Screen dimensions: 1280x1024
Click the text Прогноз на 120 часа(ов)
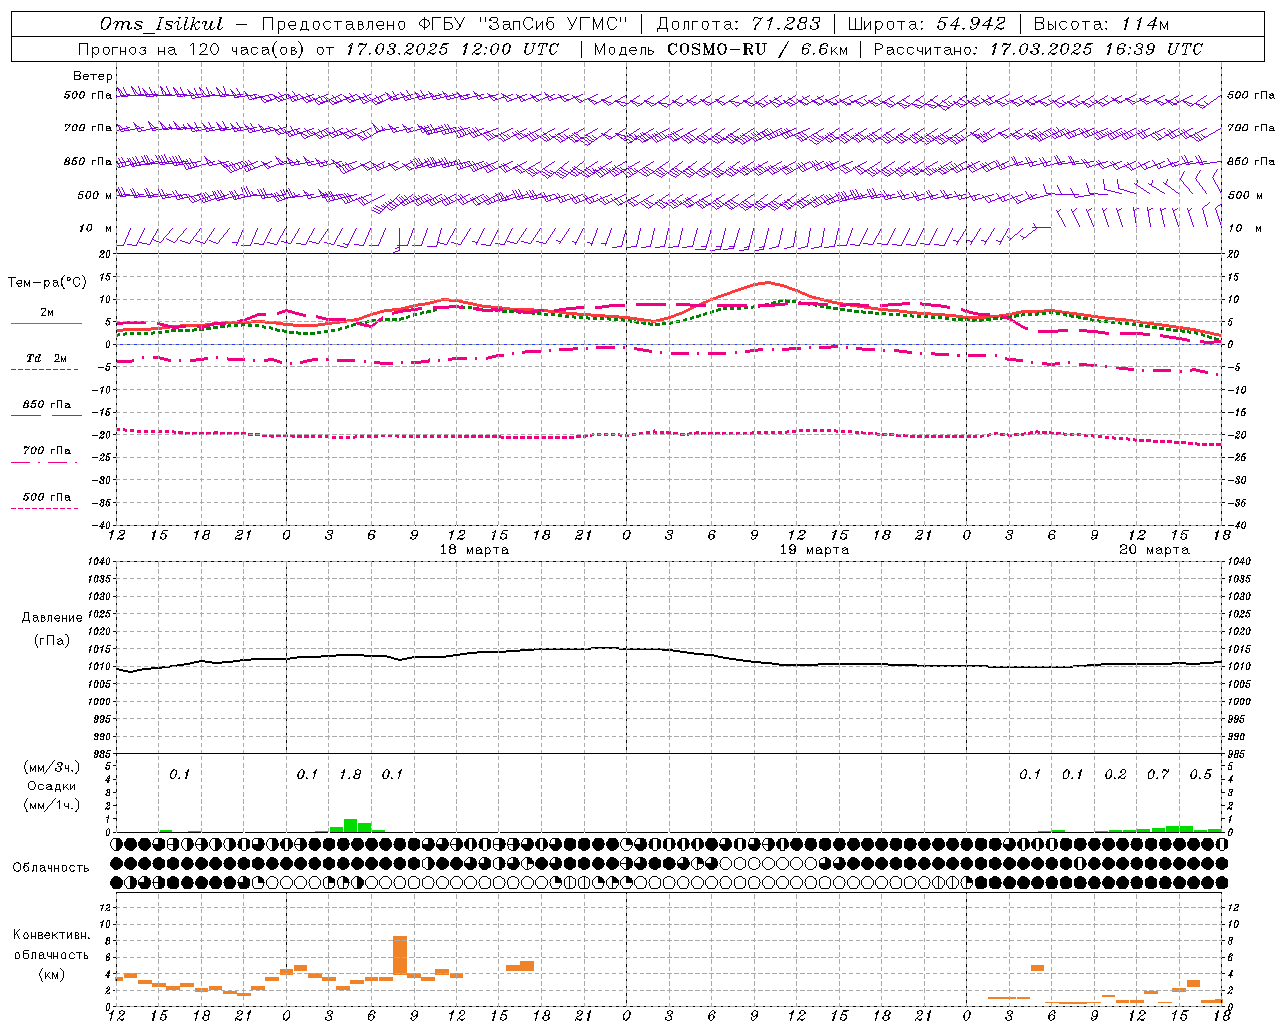(x=192, y=49)
